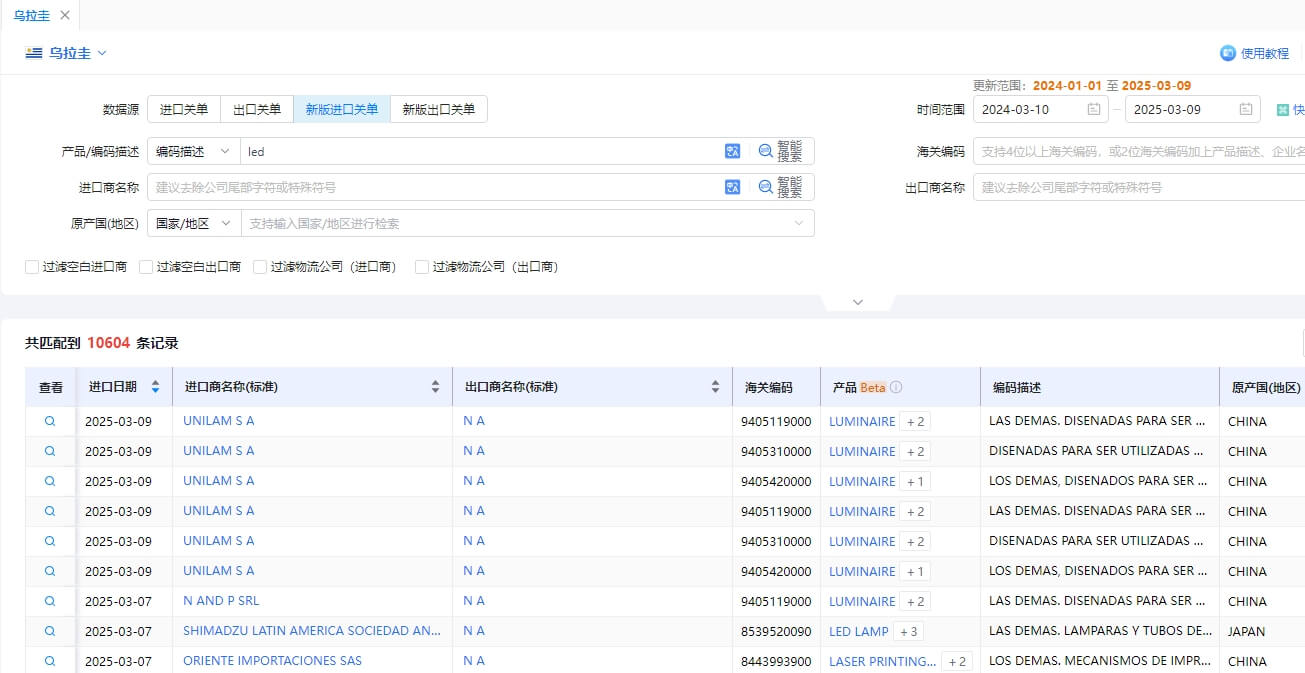
Task: Click the importer name input field
Action: pos(435,187)
